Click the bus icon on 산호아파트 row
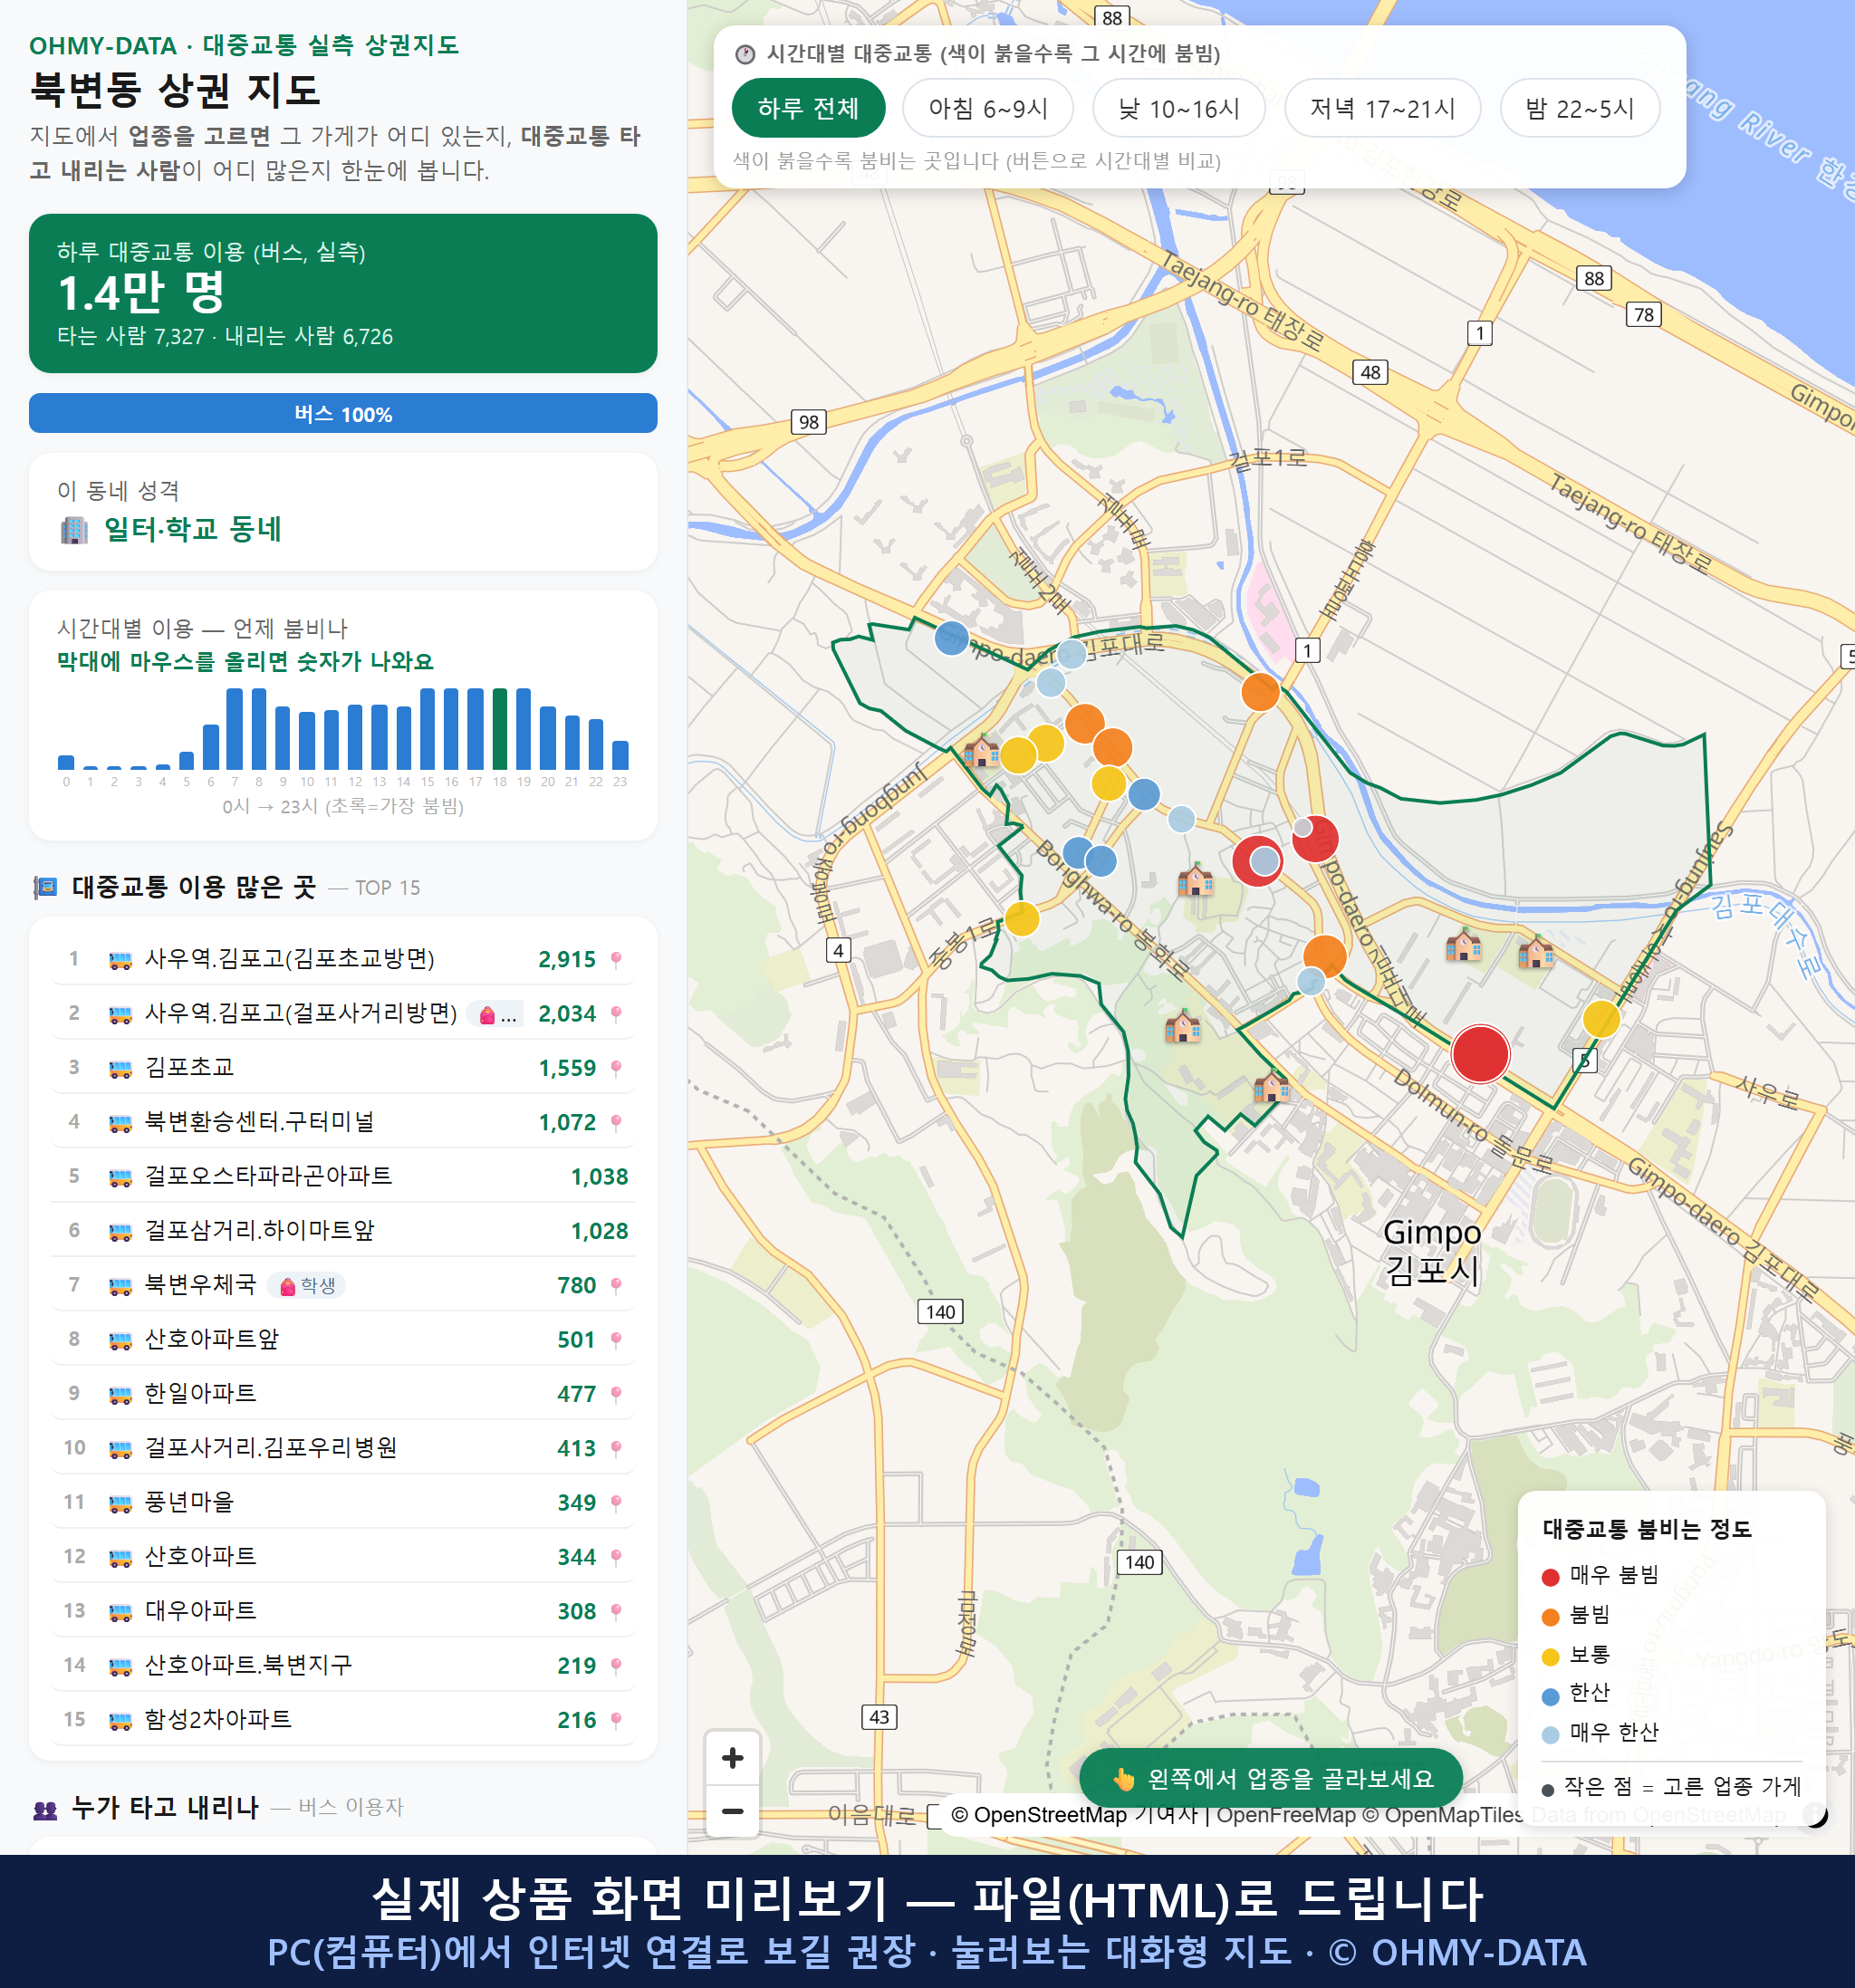1855x1988 pixels. point(120,1558)
